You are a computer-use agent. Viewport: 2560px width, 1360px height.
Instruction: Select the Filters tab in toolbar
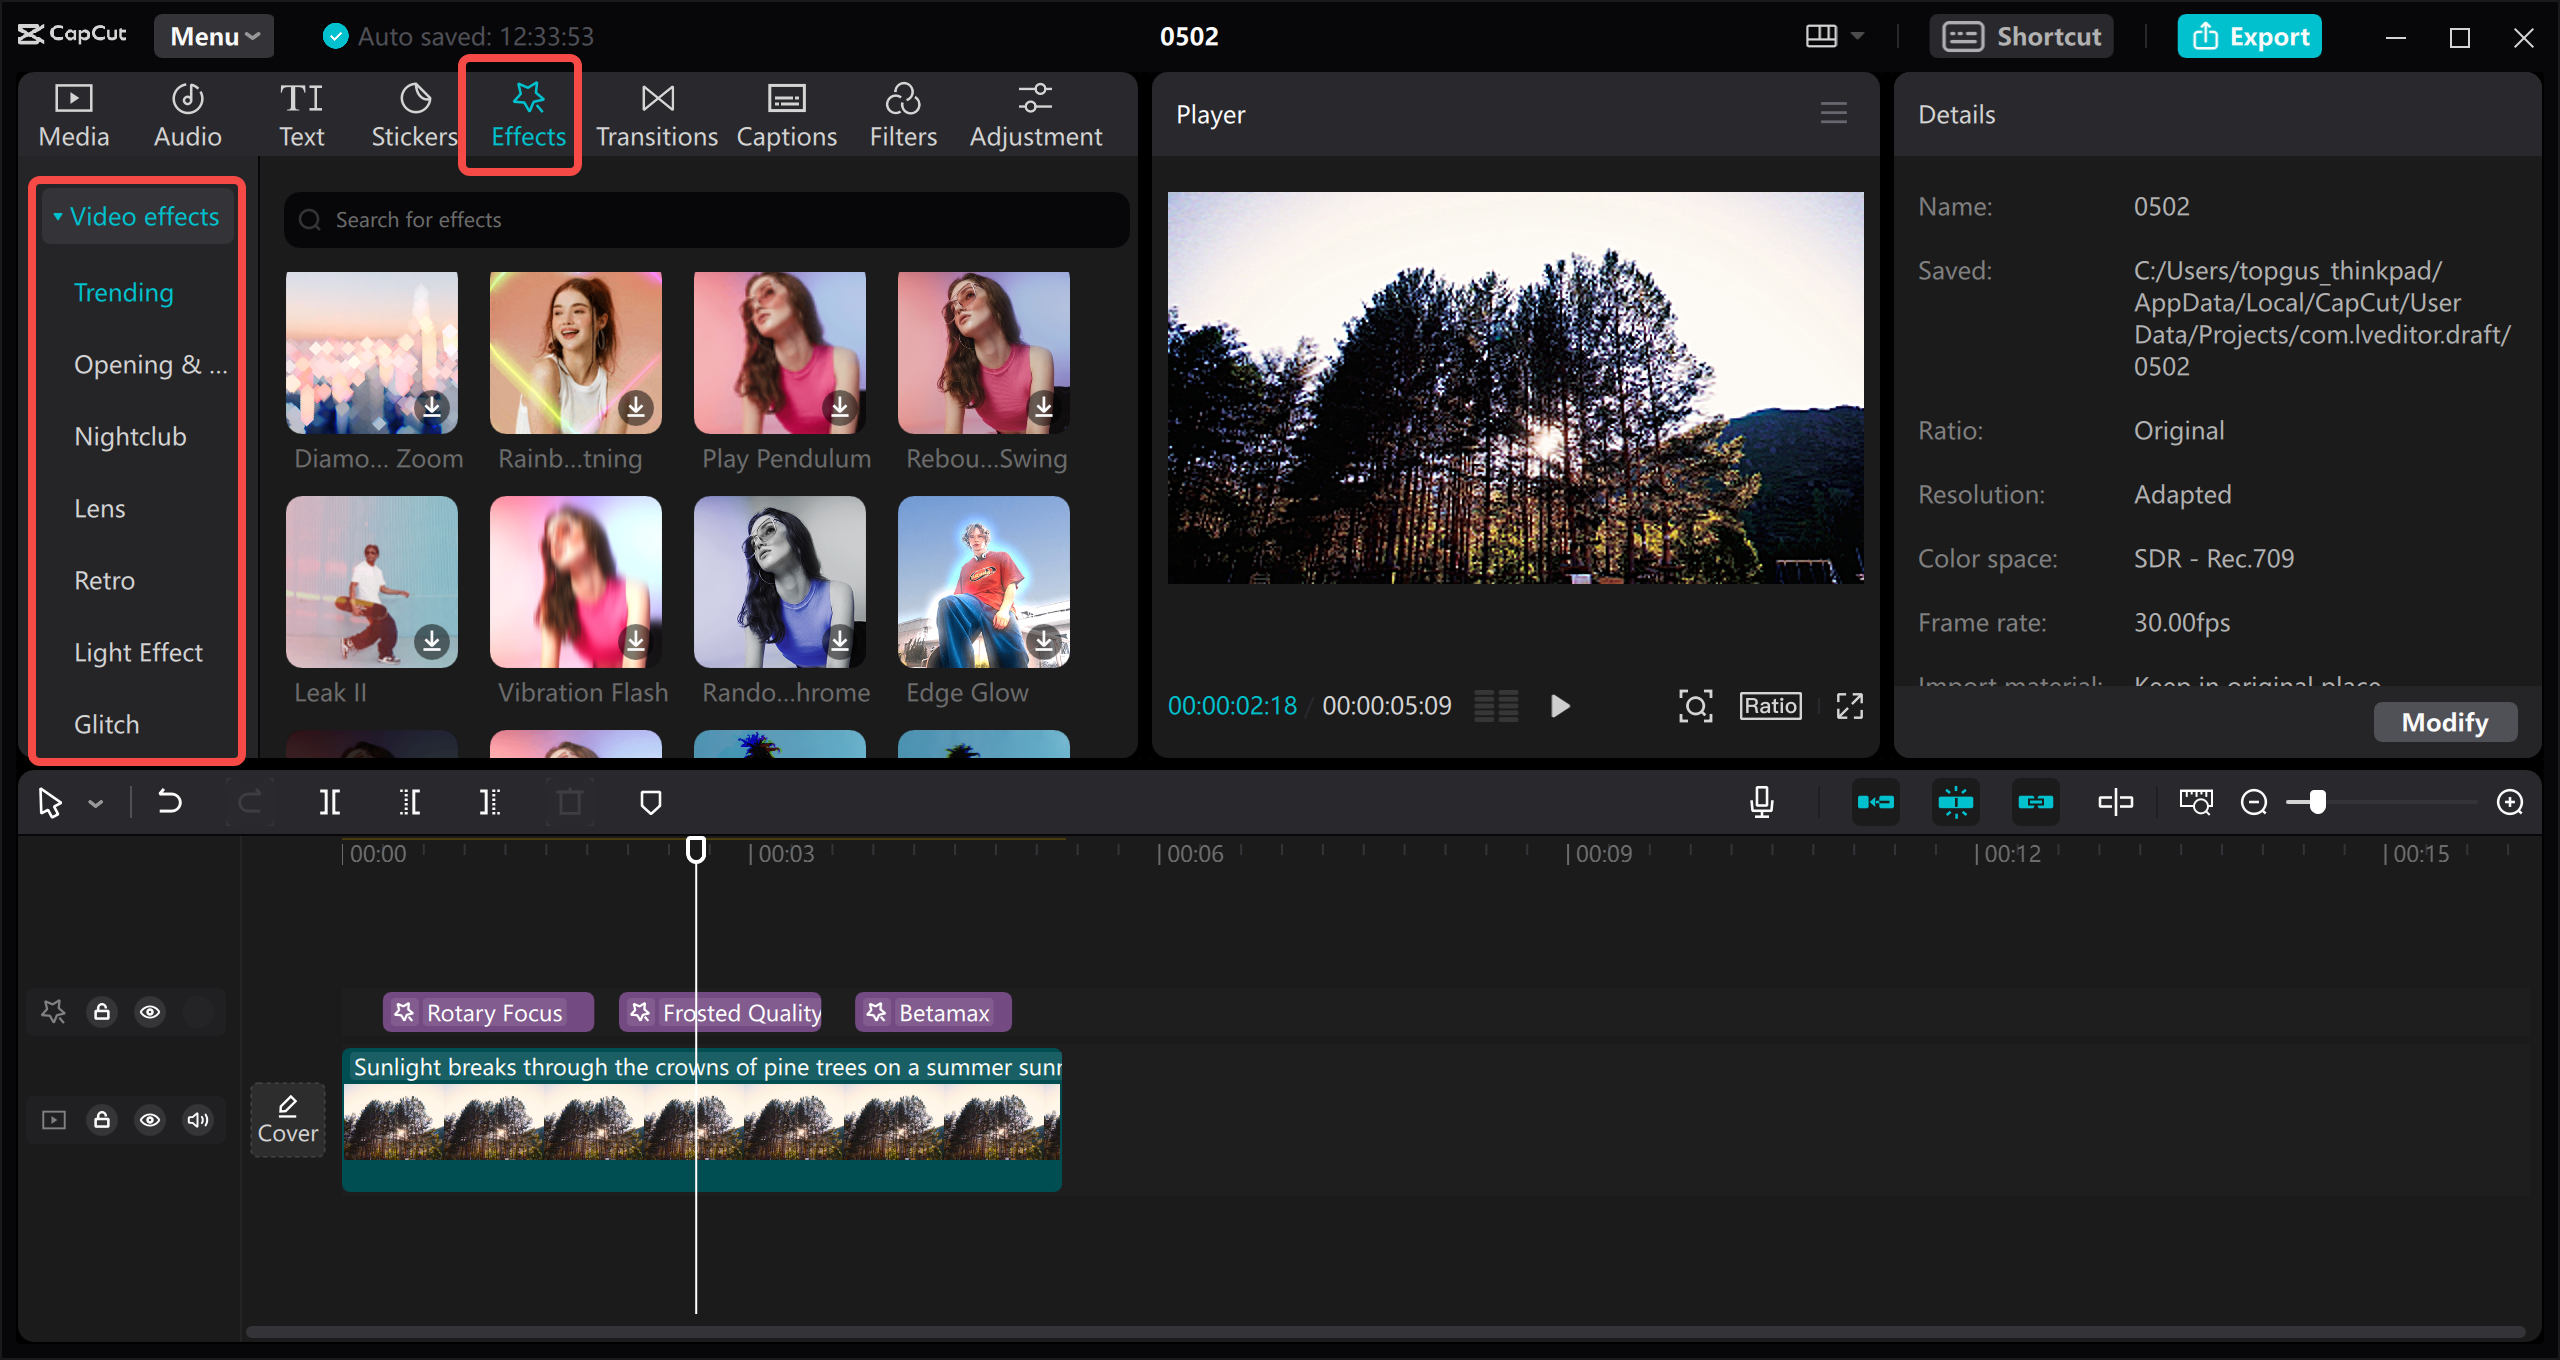(901, 112)
